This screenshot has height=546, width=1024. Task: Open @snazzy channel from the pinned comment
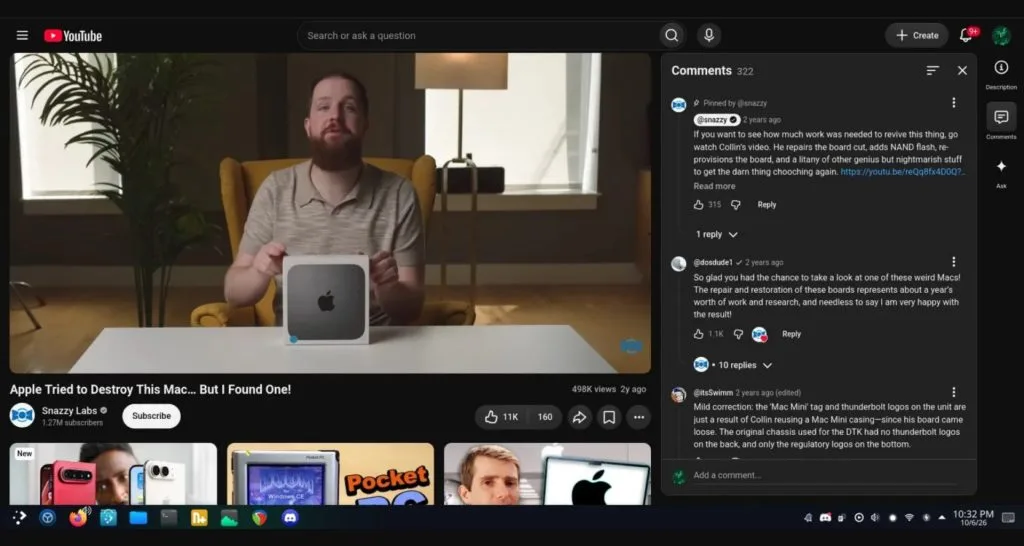click(716, 120)
